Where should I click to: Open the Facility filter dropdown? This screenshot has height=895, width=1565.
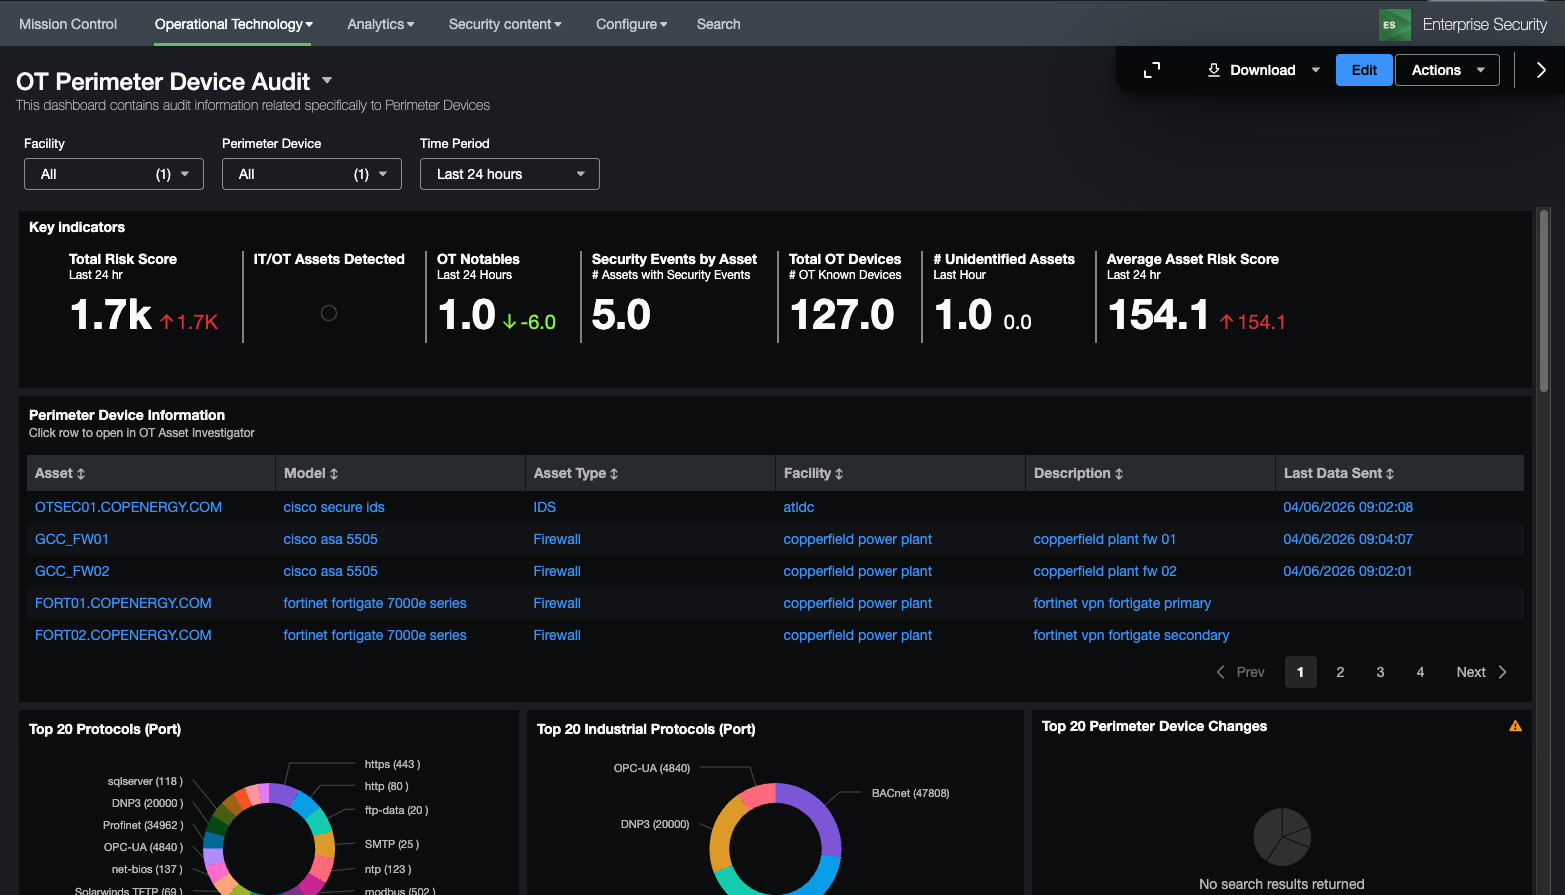click(x=114, y=174)
